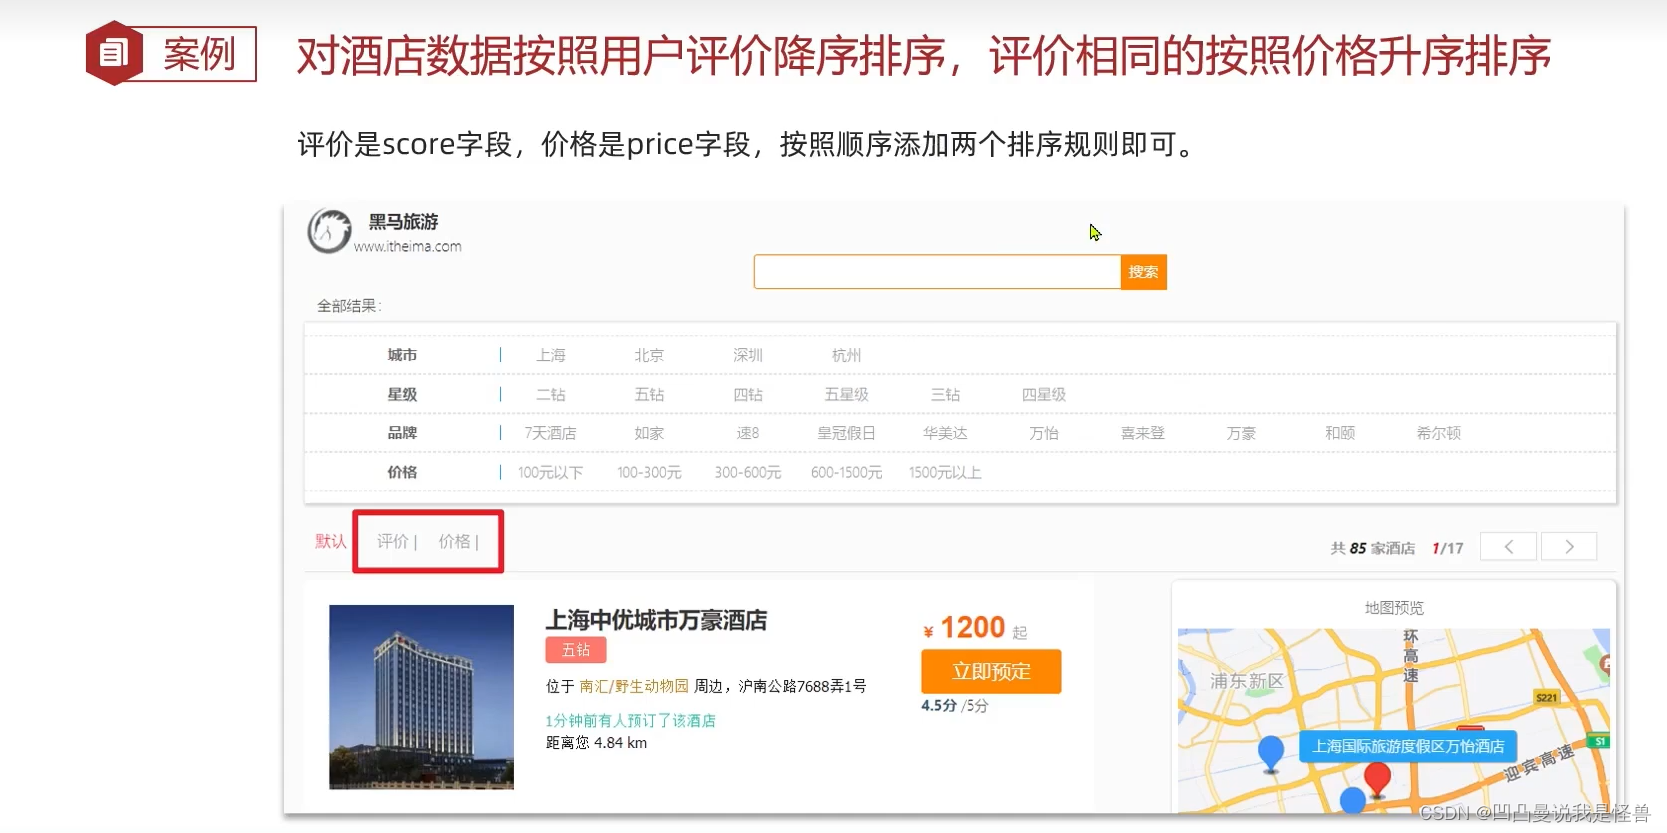Click the 共 85 家酒店 count text
The height and width of the screenshot is (833, 1667).
tap(1373, 548)
